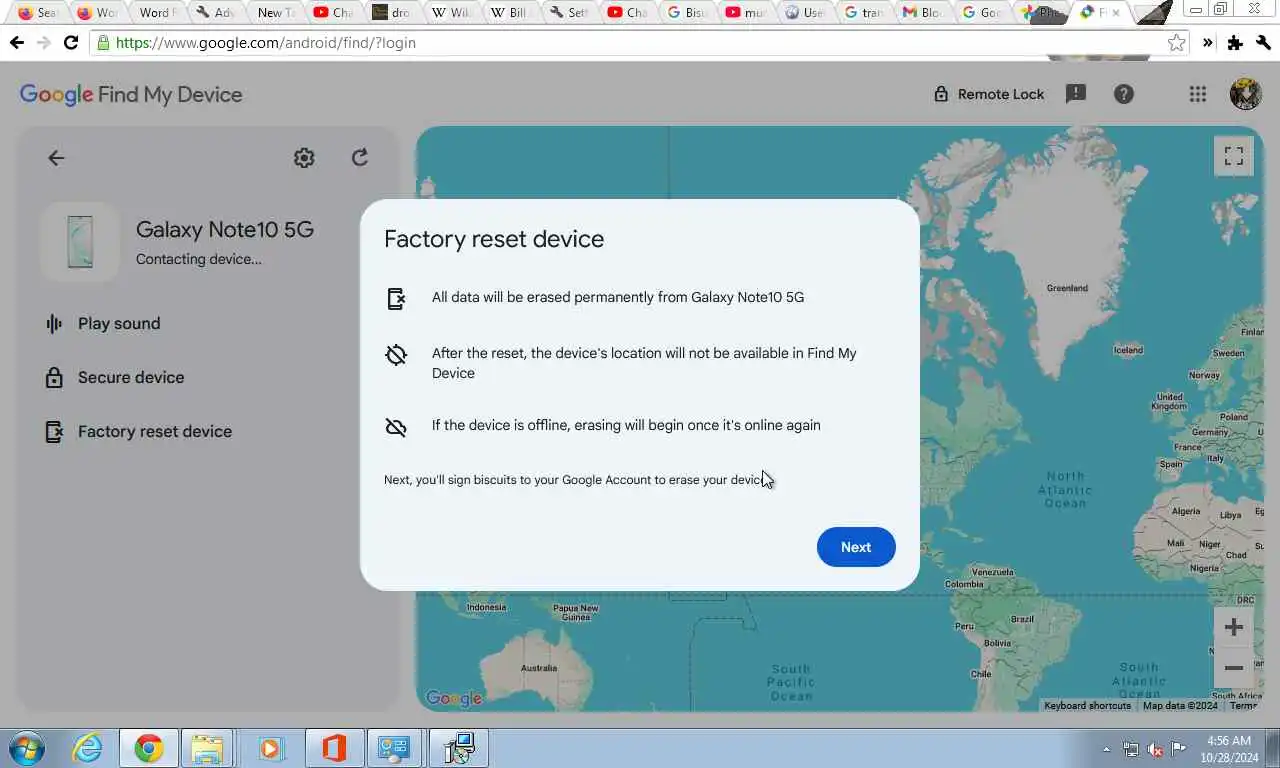The width and height of the screenshot is (1280, 768).
Task: Open Remote Lock in header
Action: point(988,94)
